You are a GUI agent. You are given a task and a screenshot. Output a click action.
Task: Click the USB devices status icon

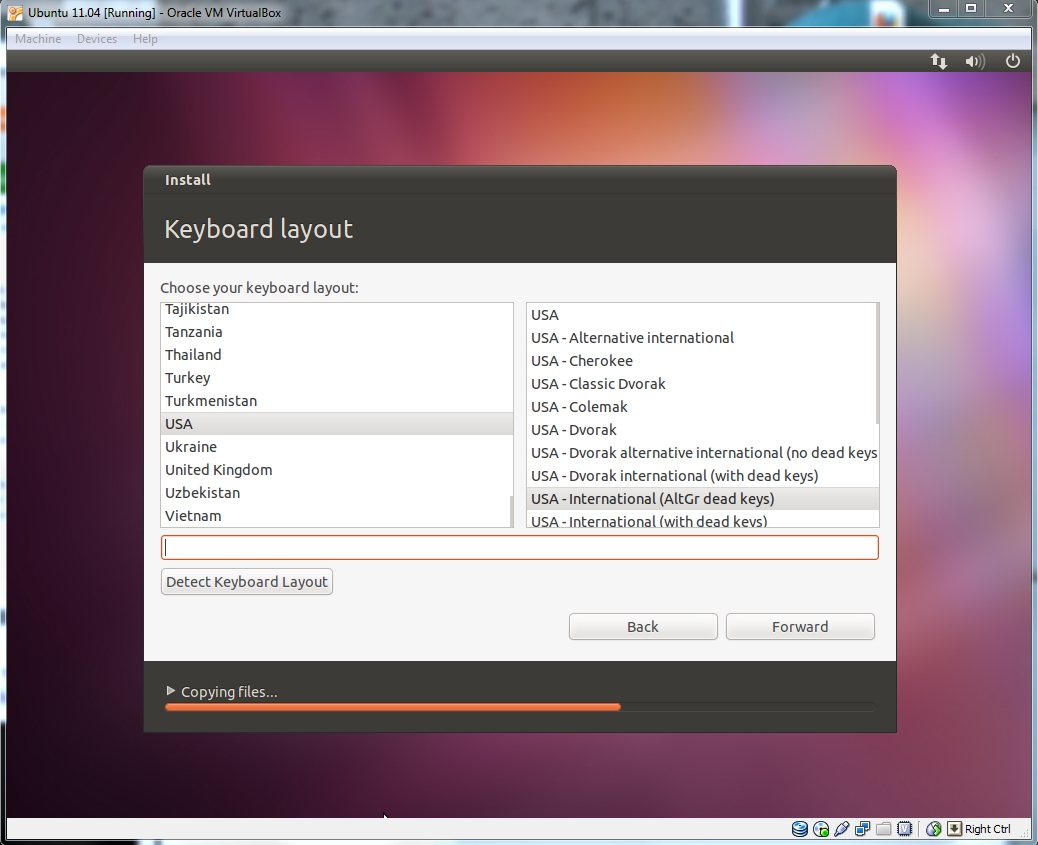point(842,829)
